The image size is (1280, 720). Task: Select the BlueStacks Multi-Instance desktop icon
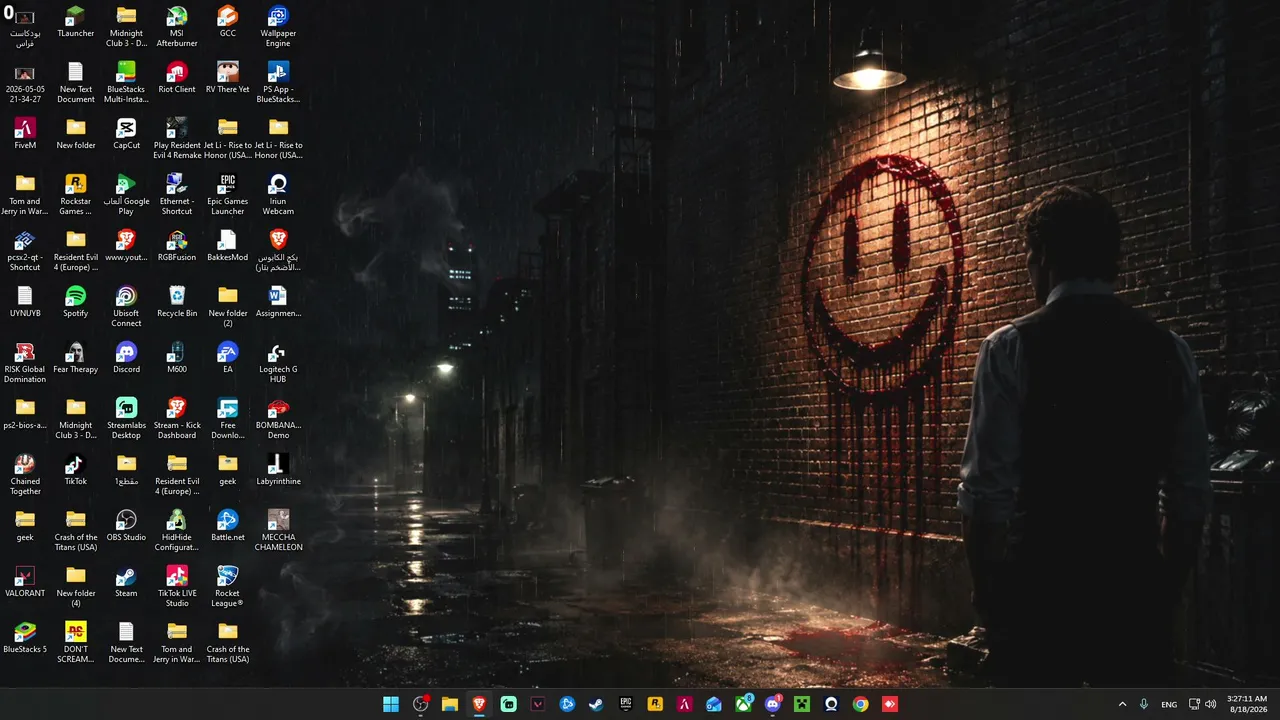point(126,83)
